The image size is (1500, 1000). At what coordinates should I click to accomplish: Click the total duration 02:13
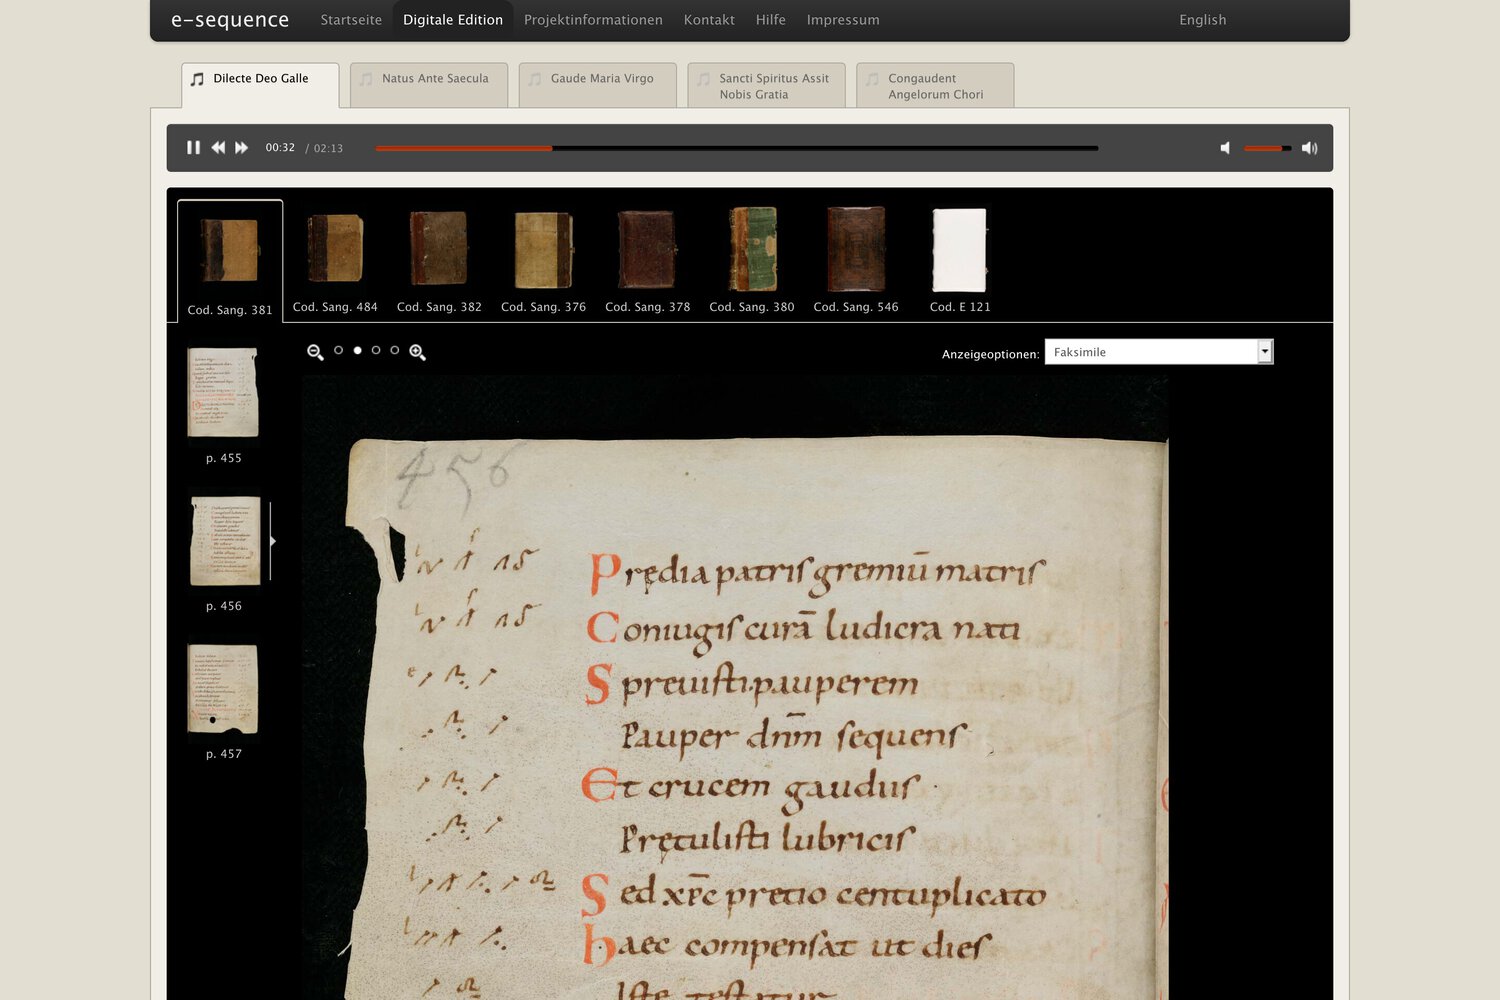click(328, 148)
